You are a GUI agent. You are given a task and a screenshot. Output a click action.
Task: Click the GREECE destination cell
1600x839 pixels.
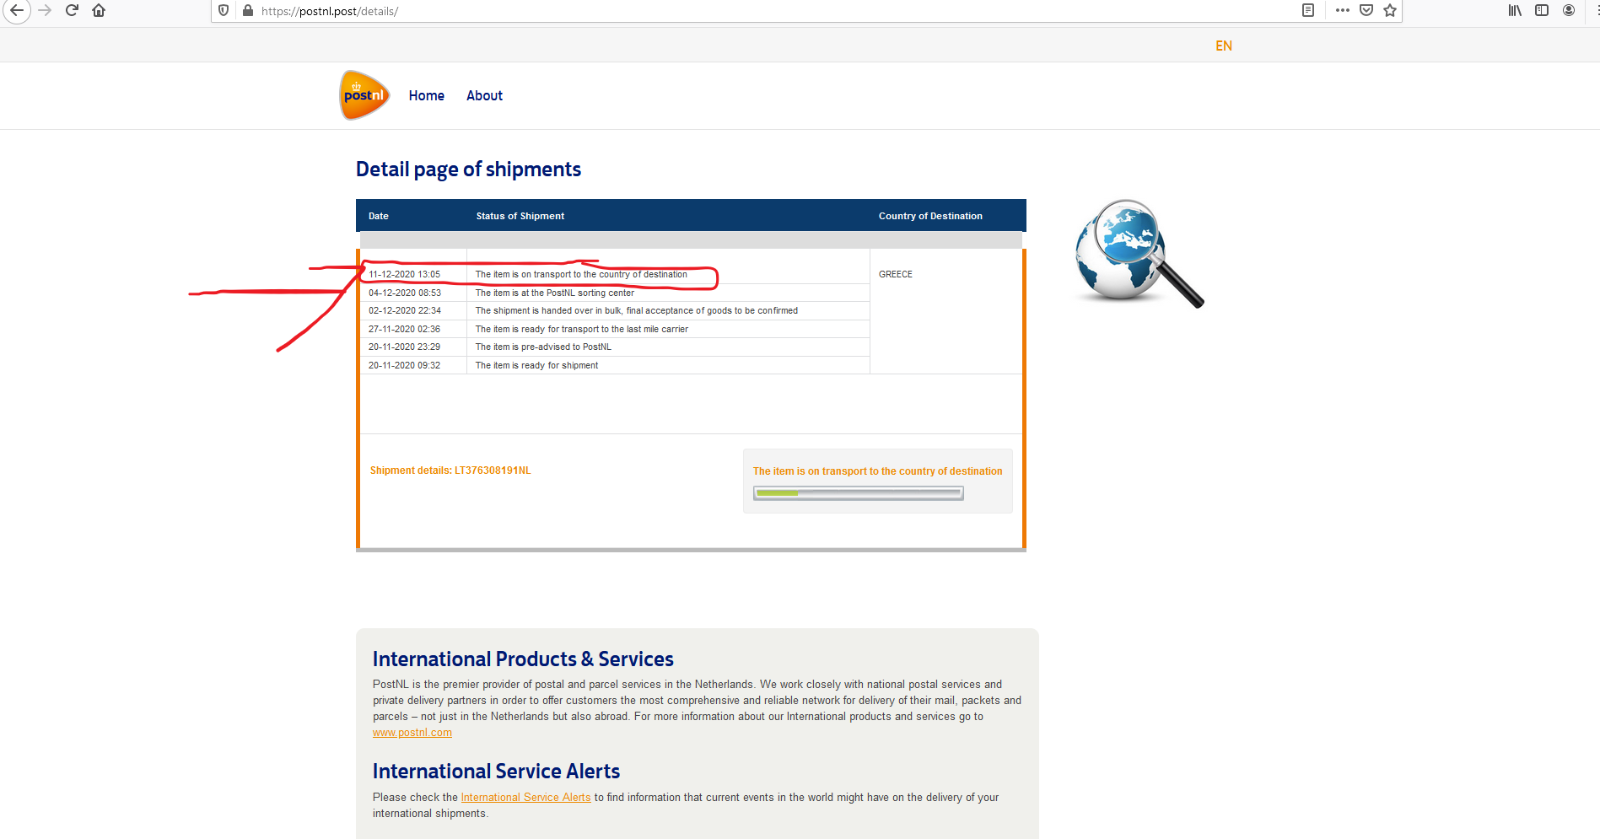895,274
